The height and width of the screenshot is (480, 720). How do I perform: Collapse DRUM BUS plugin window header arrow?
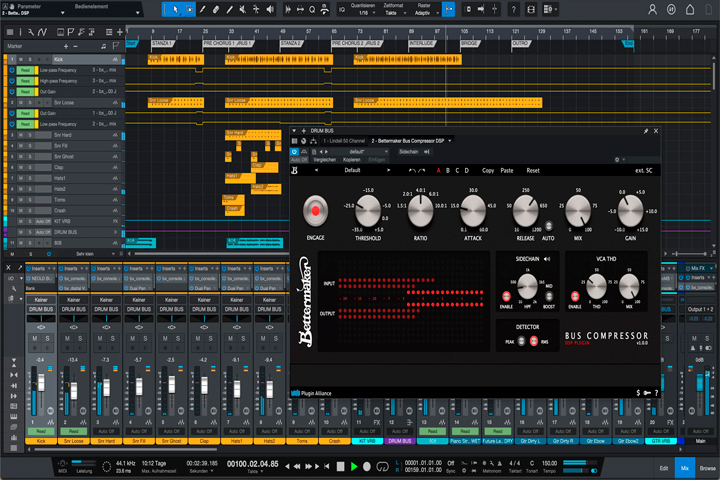coord(294,131)
